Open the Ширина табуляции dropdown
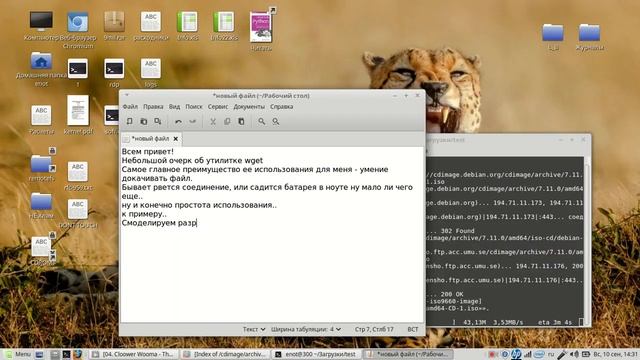Viewport: 640px width, 360px height. click(x=306, y=329)
